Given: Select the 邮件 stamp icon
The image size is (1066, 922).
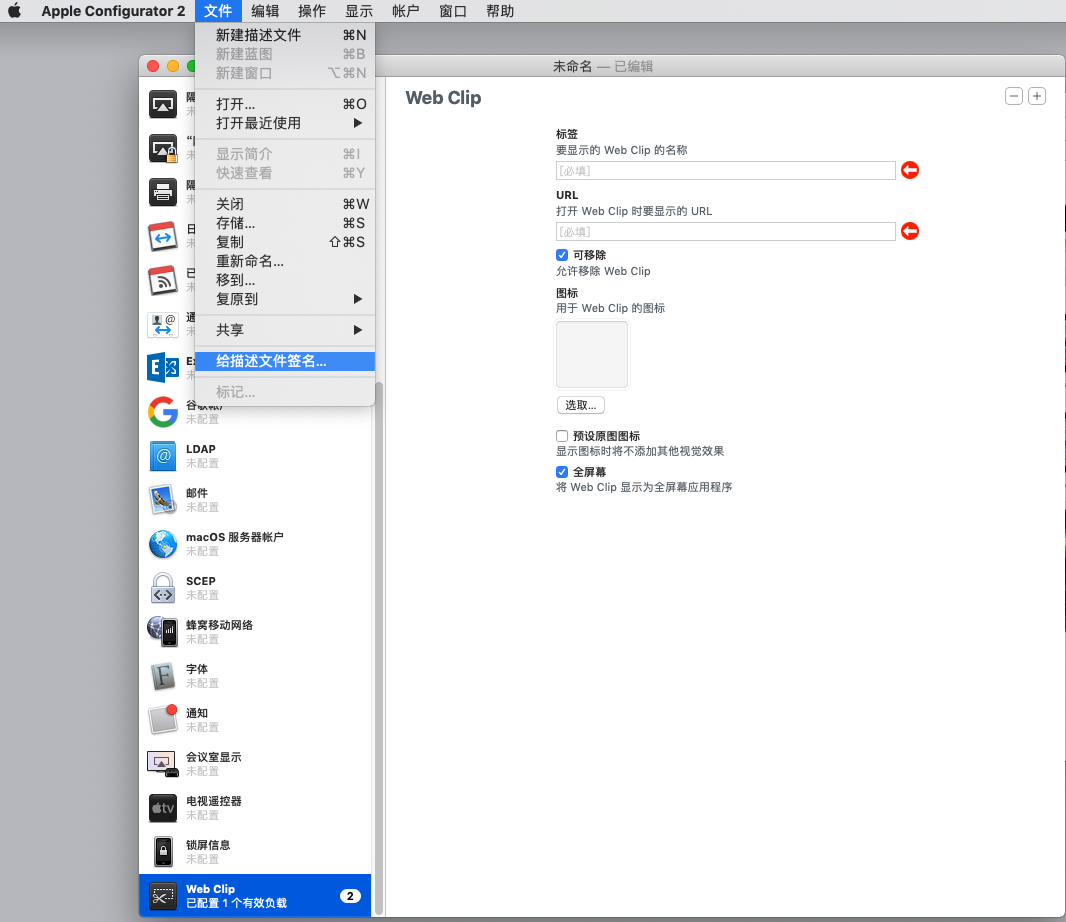Looking at the screenshot, I should pyautogui.click(x=163, y=500).
